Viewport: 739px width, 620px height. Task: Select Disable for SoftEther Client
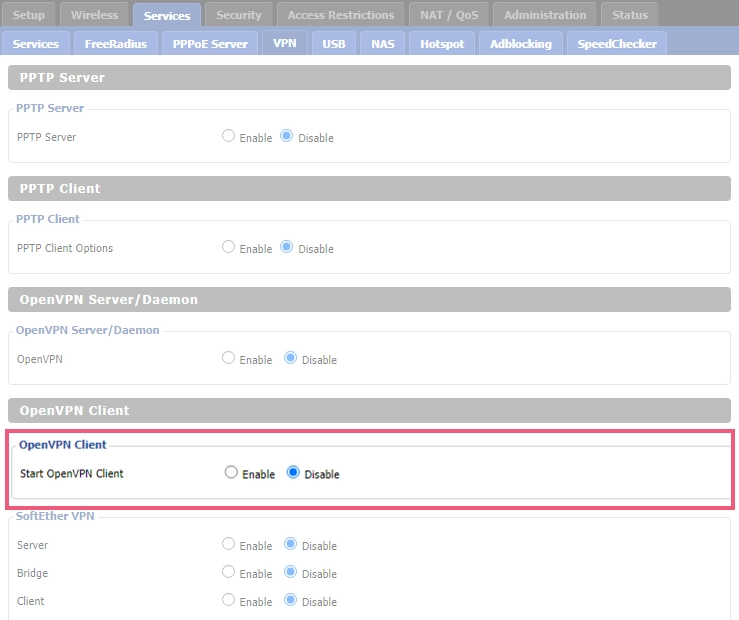pos(290,599)
